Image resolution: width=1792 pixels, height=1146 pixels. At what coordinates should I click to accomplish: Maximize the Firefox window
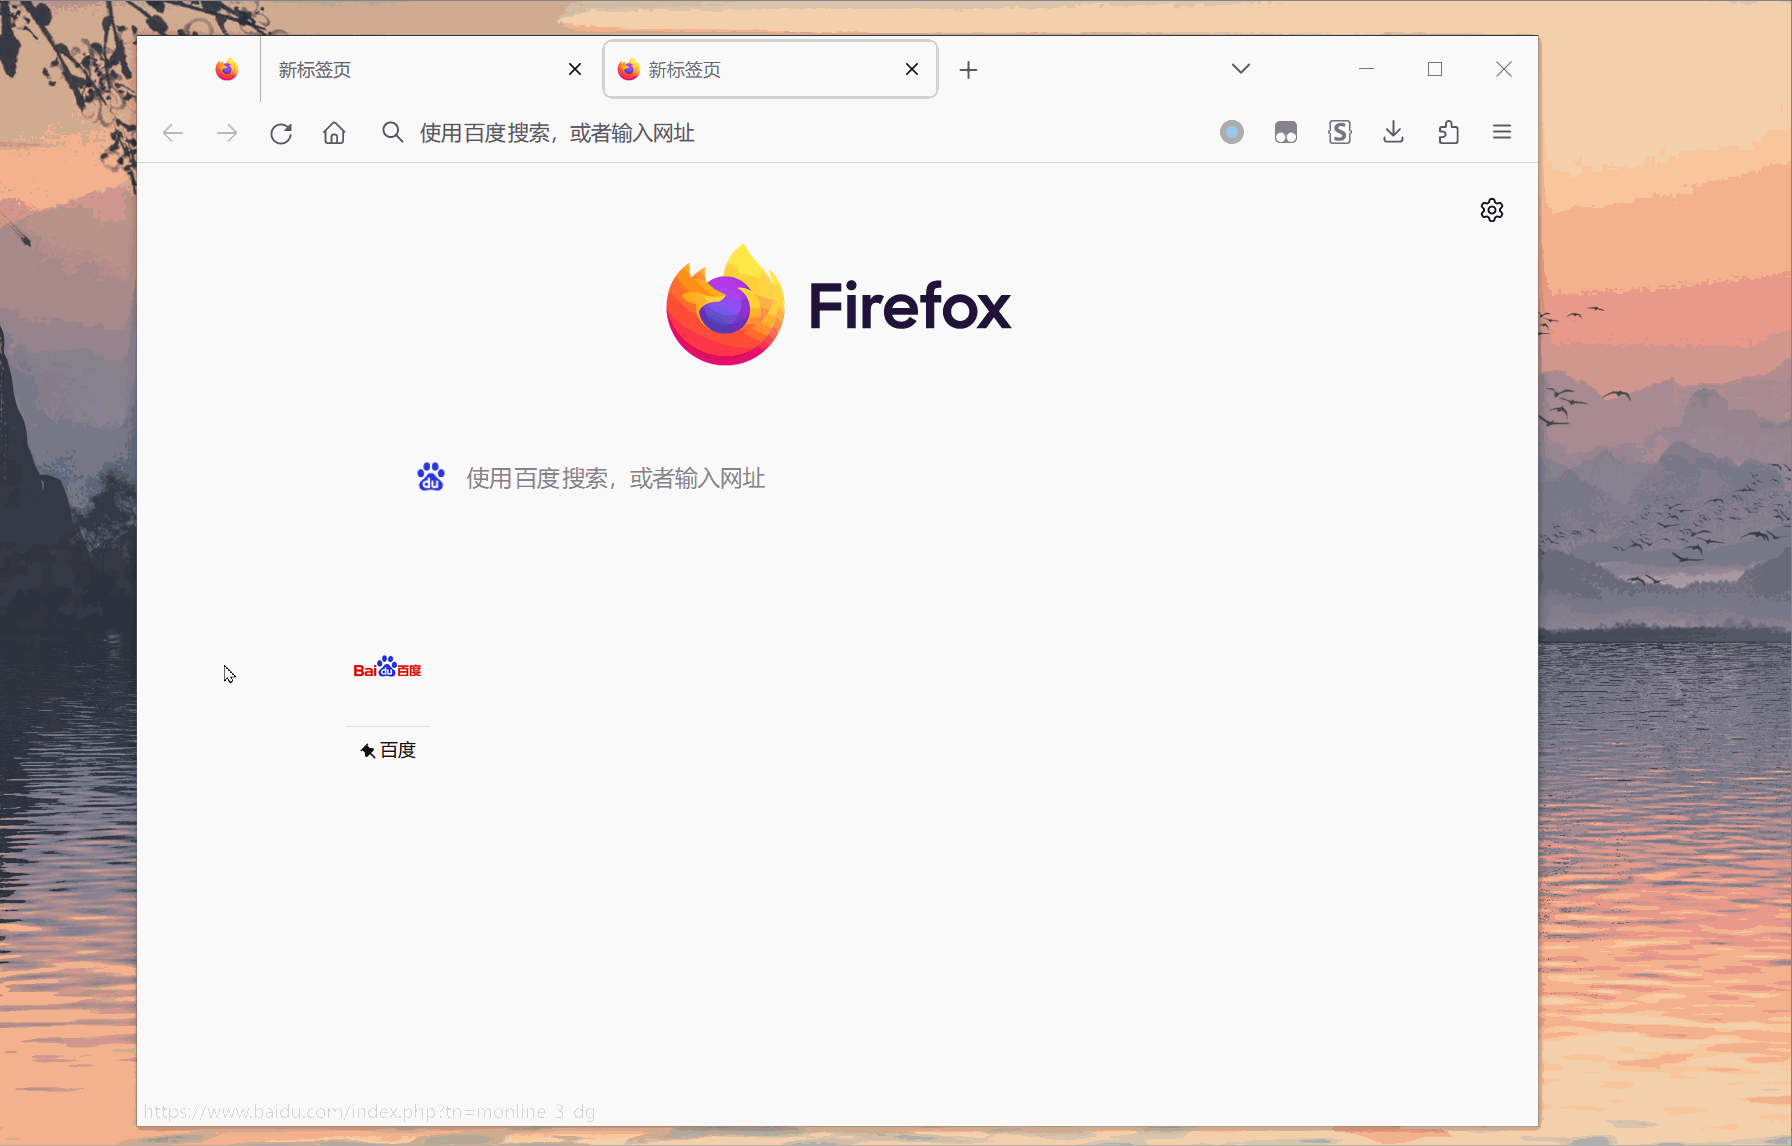click(x=1435, y=69)
